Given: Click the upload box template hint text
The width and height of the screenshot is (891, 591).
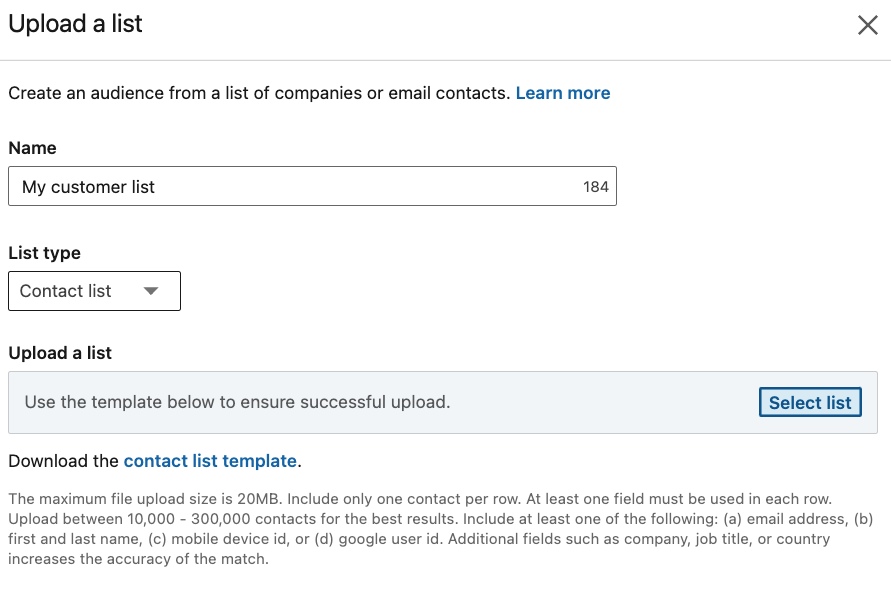Looking at the screenshot, I should point(238,402).
